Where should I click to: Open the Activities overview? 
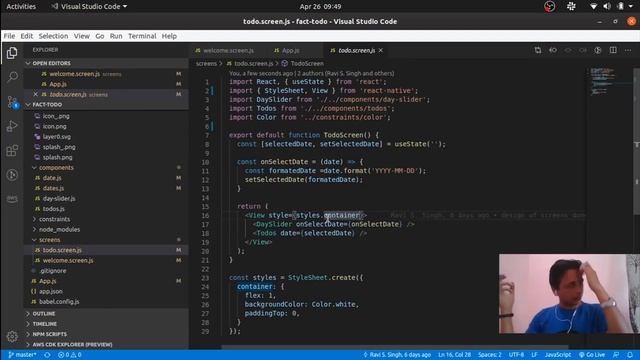(x=21, y=7)
